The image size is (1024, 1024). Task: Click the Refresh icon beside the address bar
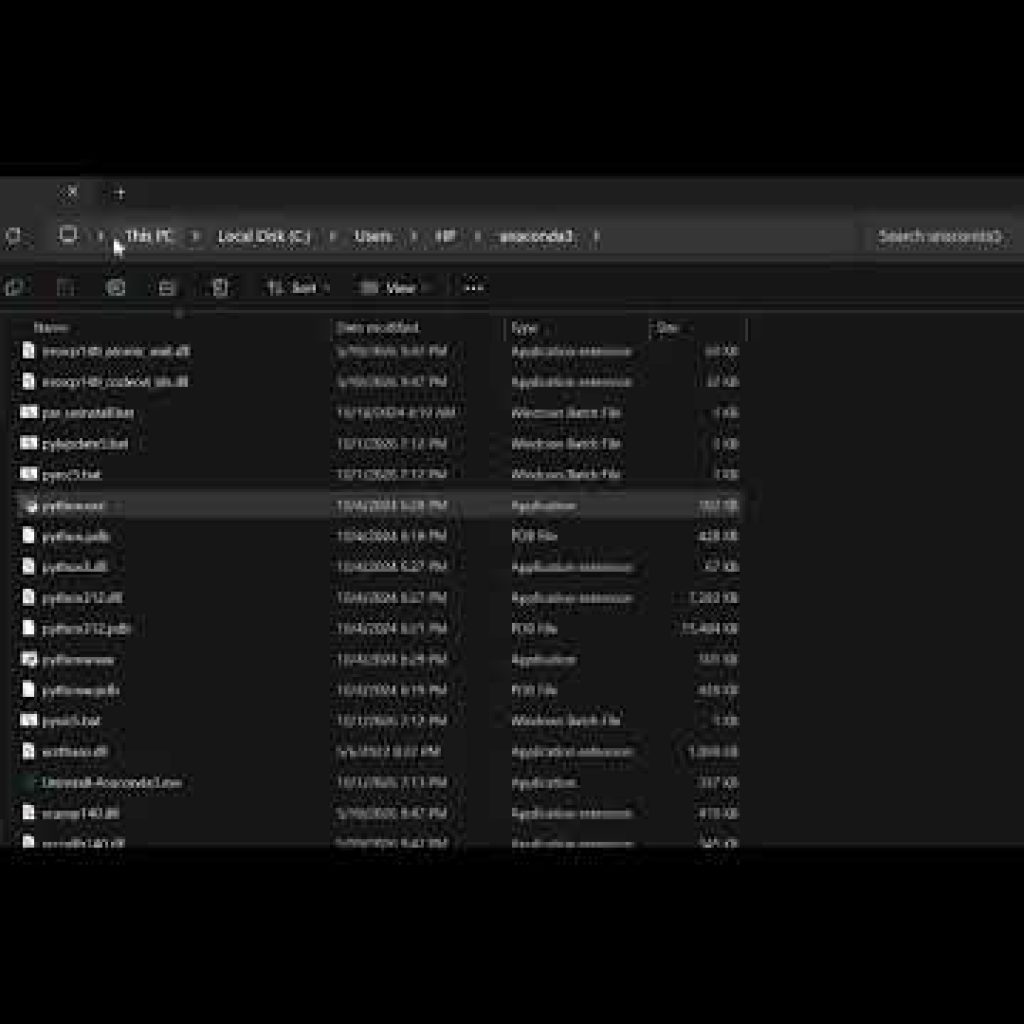pos(13,236)
